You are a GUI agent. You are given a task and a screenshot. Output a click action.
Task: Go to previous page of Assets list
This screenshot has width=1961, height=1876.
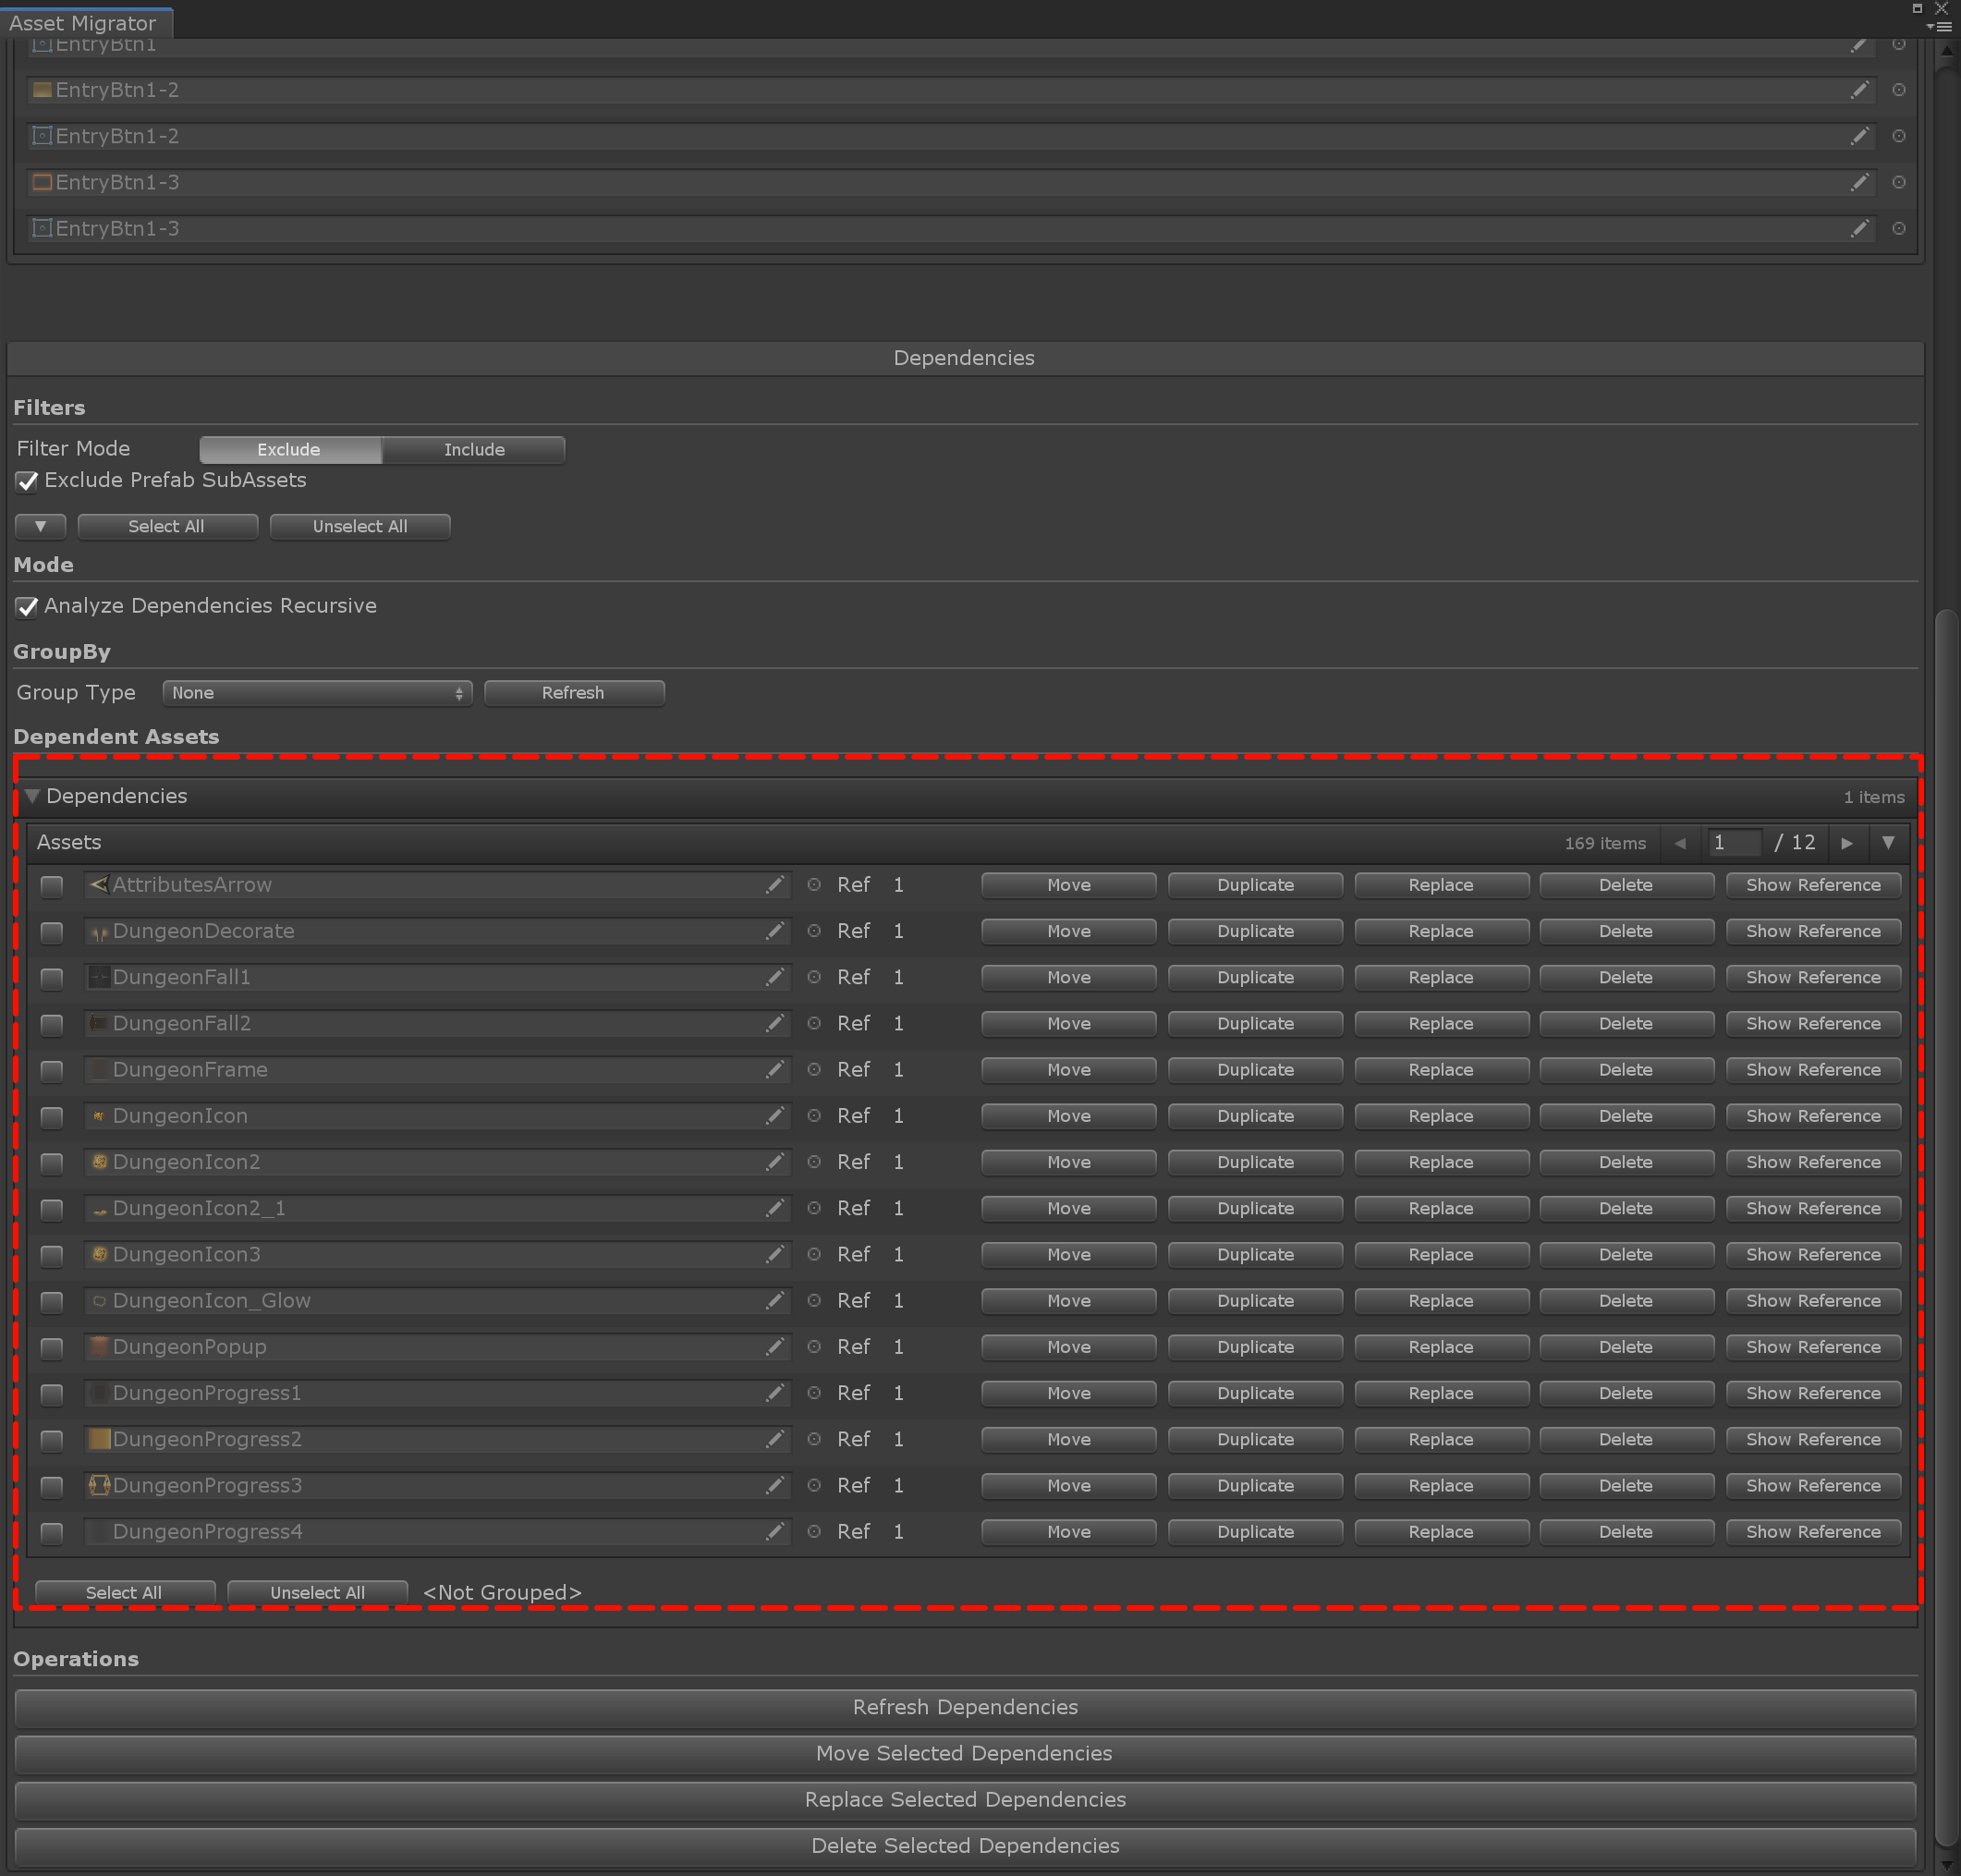click(x=1680, y=843)
